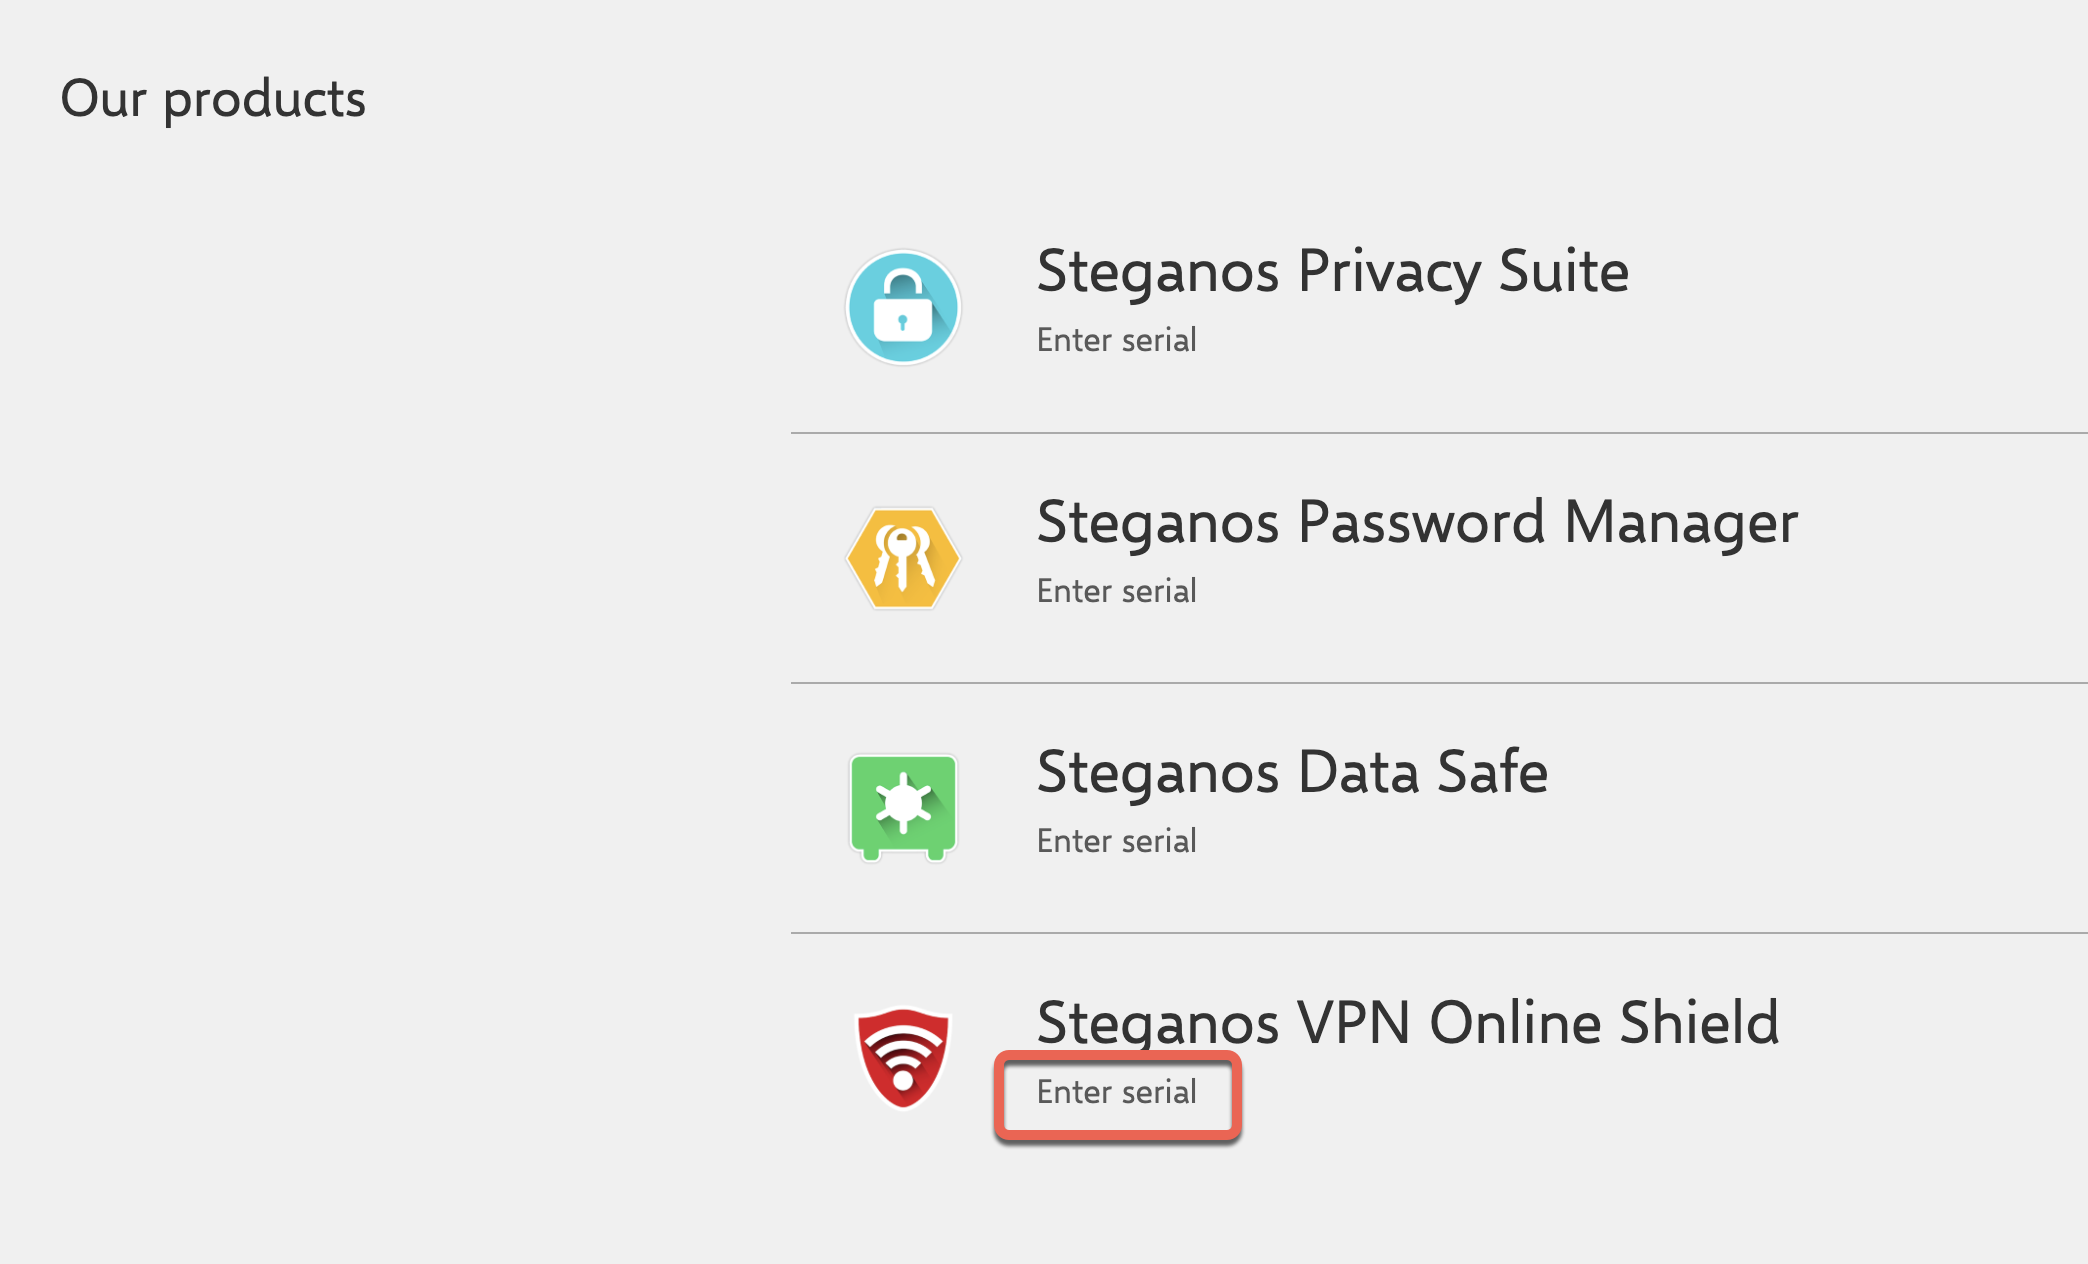Enter serial for Steganos VPN Online Shield

[1116, 1092]
